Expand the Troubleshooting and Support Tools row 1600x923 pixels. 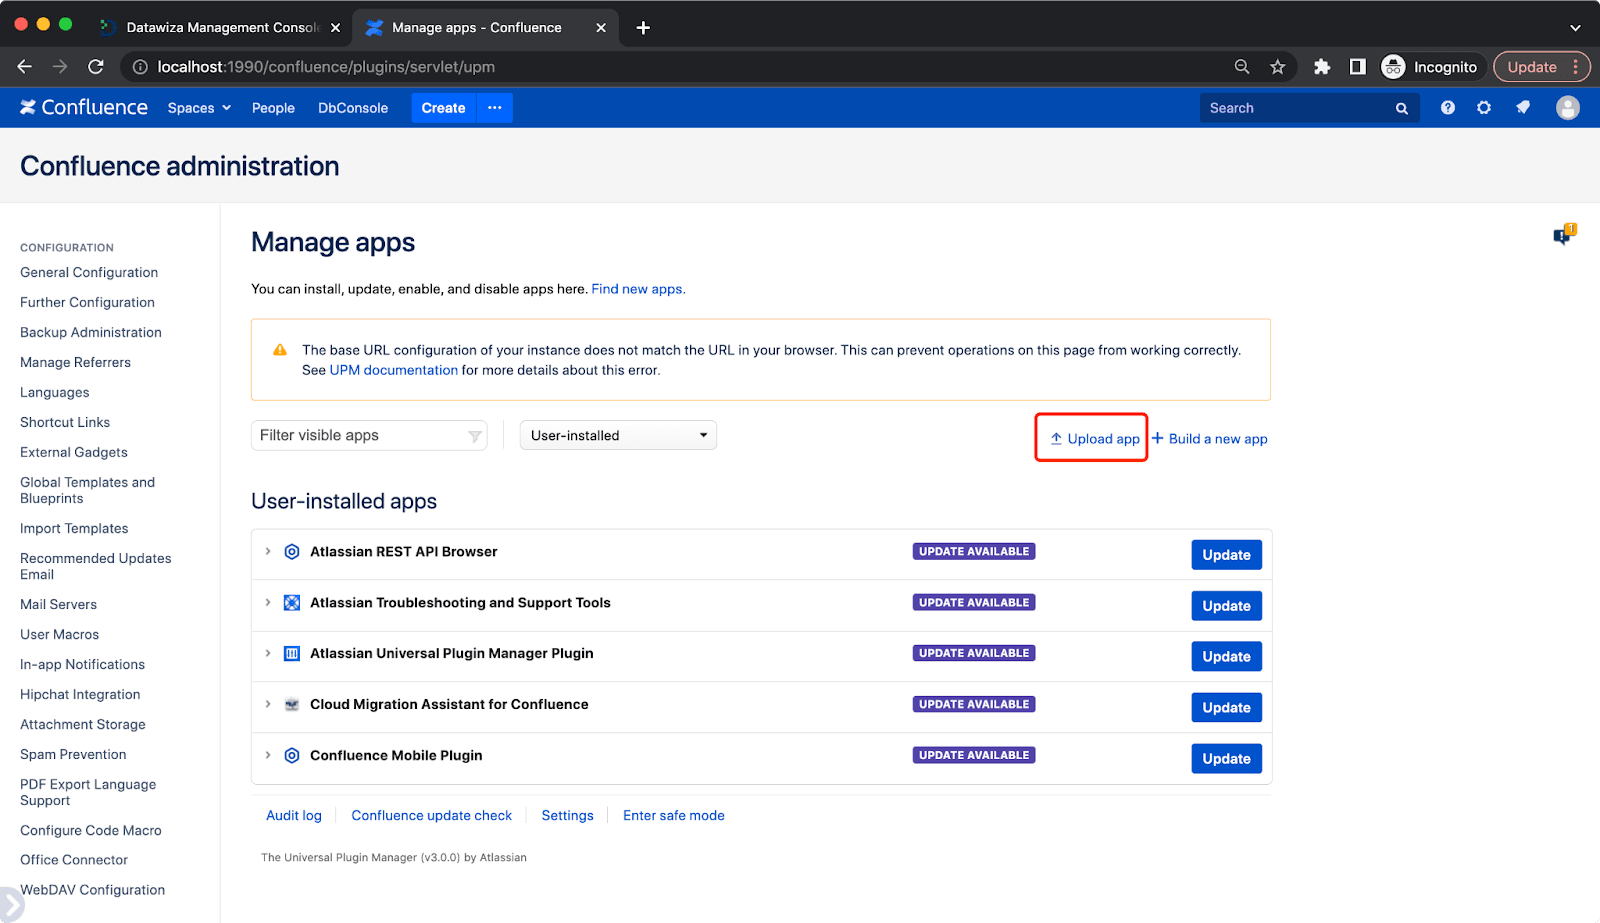click(x=268, y=603)
